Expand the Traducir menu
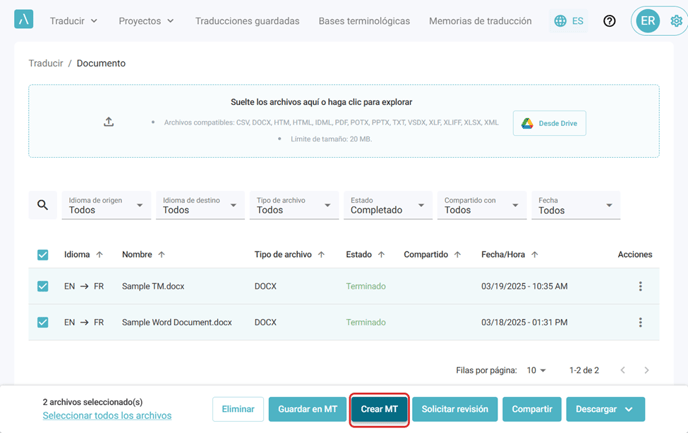This screenshot has width=688, height=433. pyautogui.click(x=73, y=21)
